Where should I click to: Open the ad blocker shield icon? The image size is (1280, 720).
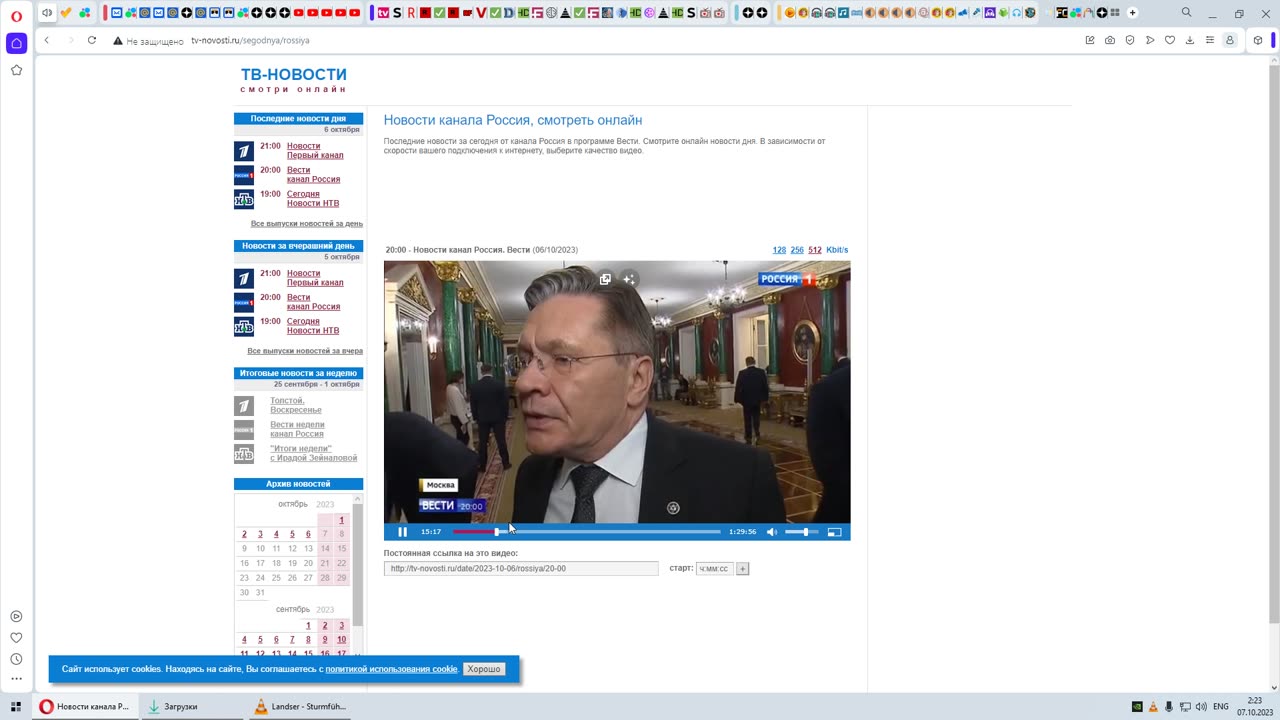[x=1130, y=40]
